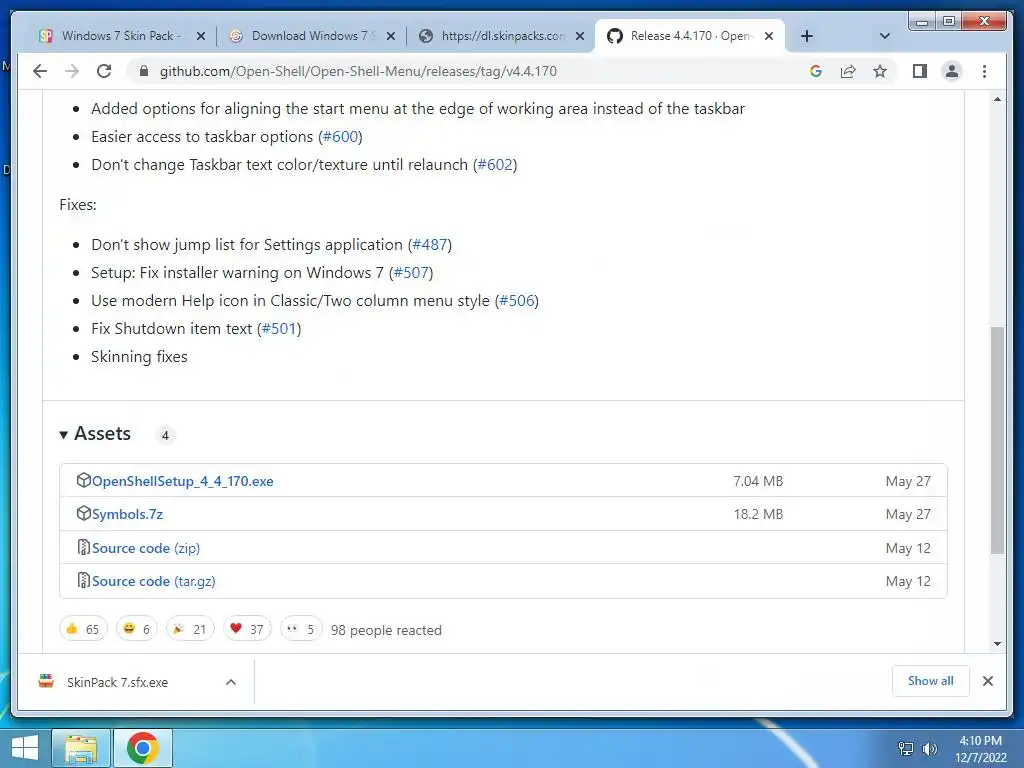Image resolution: width=1024 pixels, height=768 pixels.
Task: Open the browser side panel
Action: click(920, 71)
